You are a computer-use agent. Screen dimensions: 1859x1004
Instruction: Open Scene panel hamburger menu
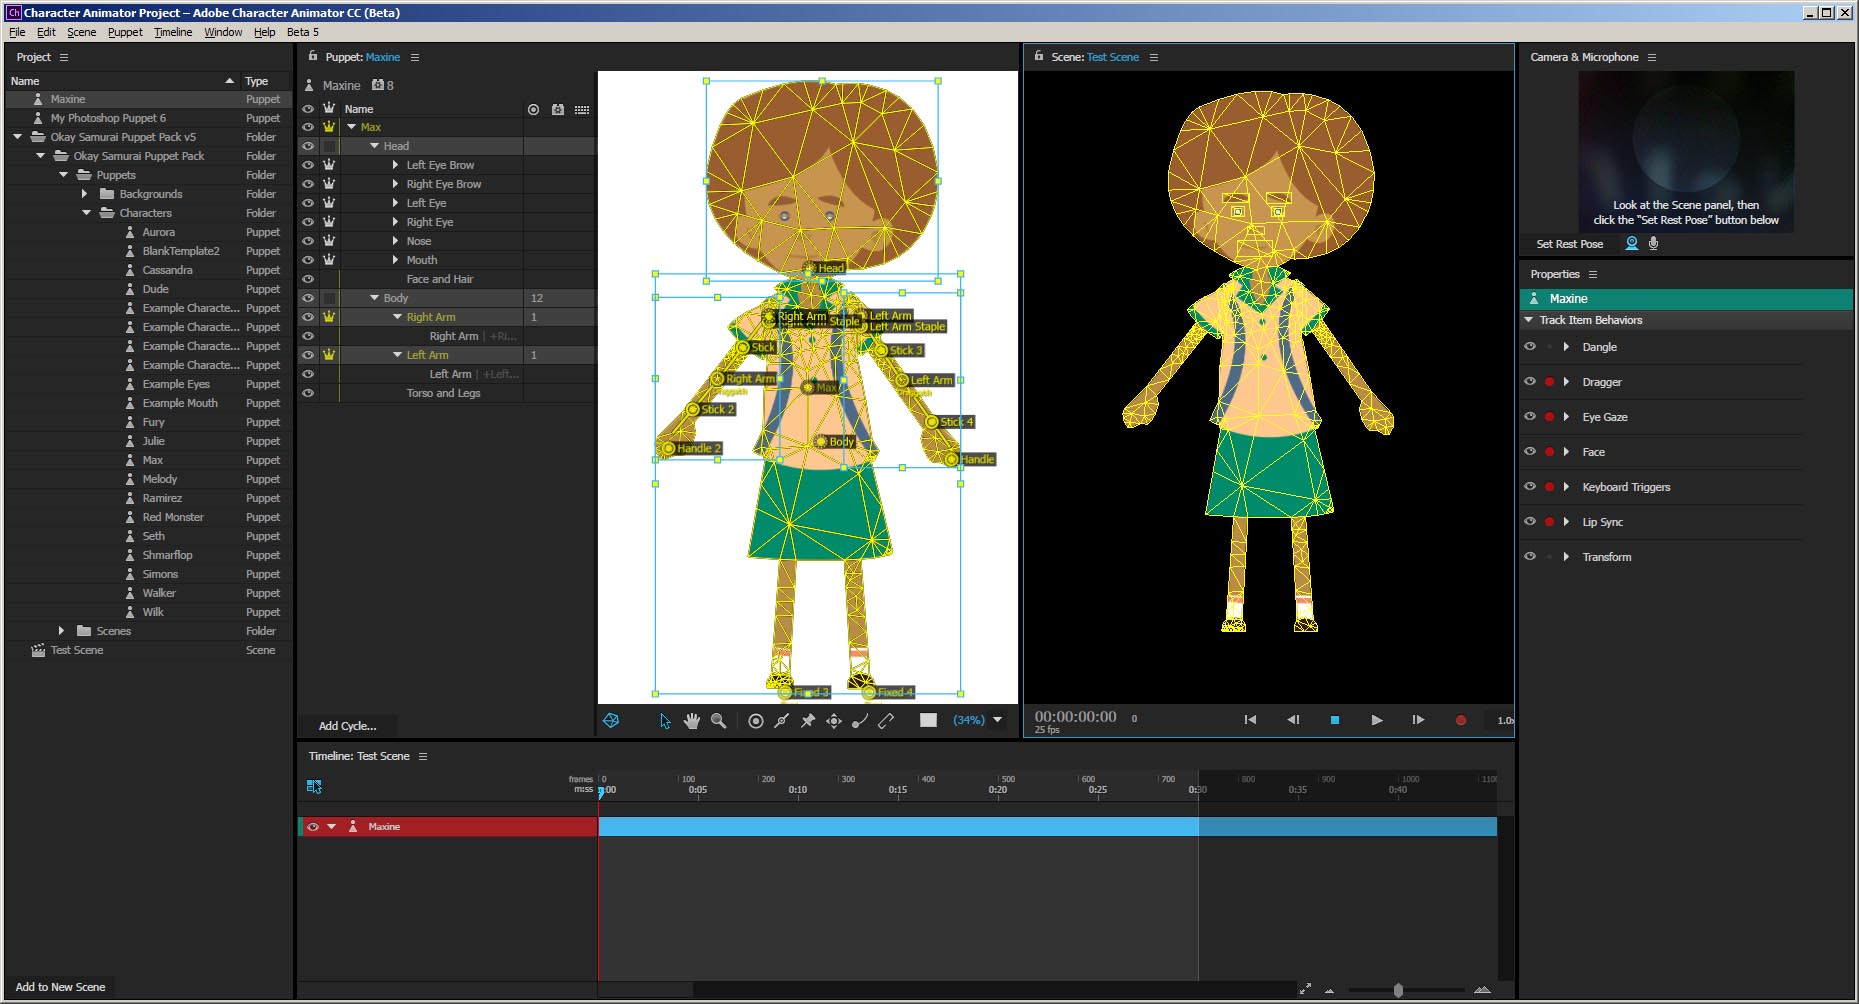(1154, 57)
